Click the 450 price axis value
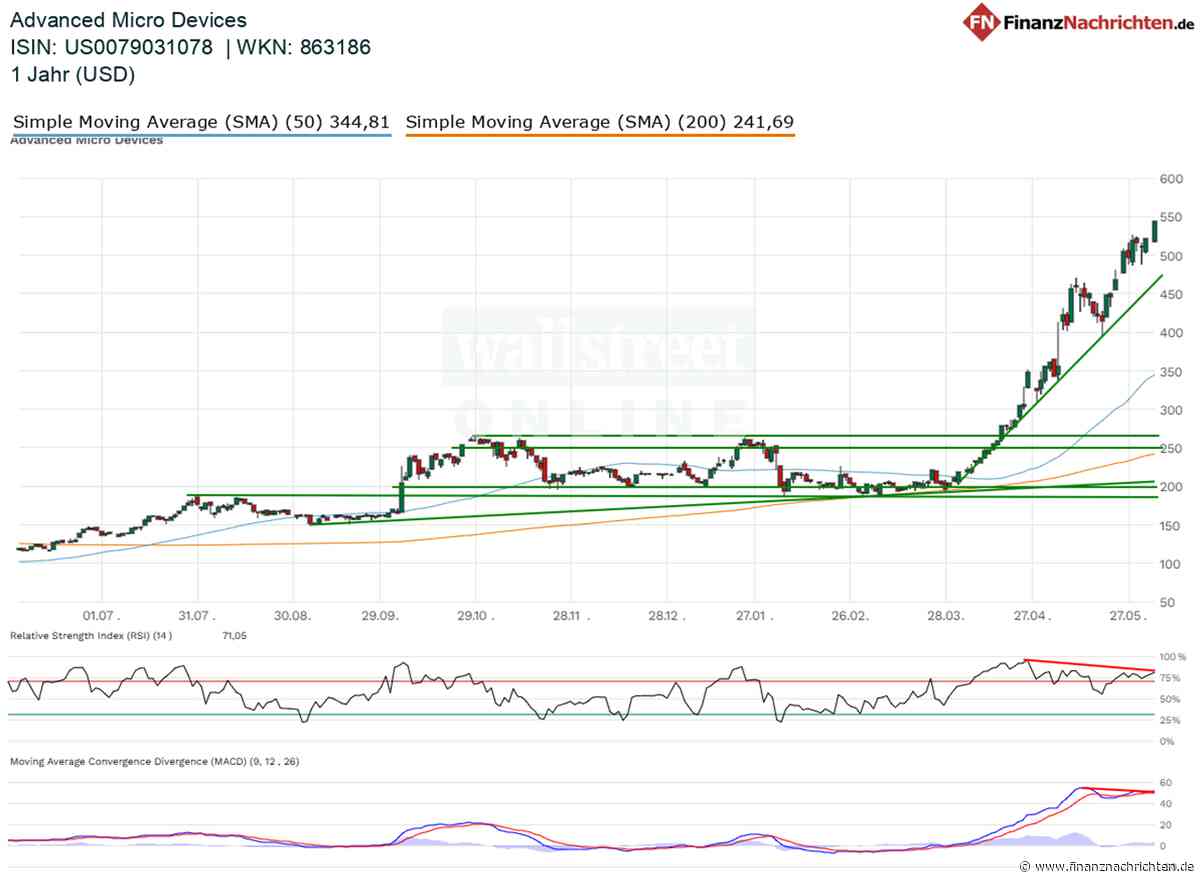This screenshot has height=881, width=1200. (x=1172, y=294)
